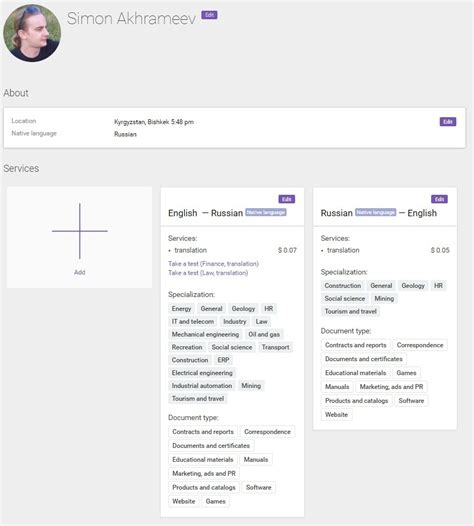Image resolution: width=474 pixels, height=526 pixels.
Task: Click the plus icon to add service
Action: coord(80,231)
